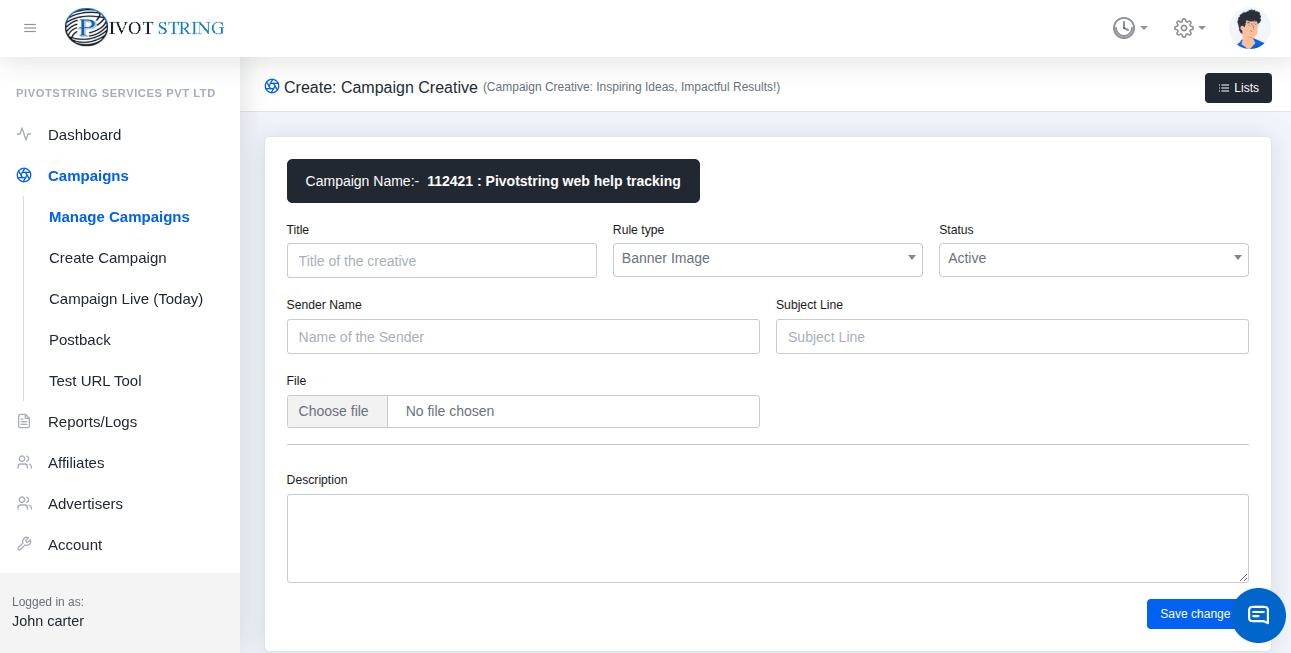Open the clock/history icon in top bar
This screenshot has width=1291, height=653.
click(1122, 28)
